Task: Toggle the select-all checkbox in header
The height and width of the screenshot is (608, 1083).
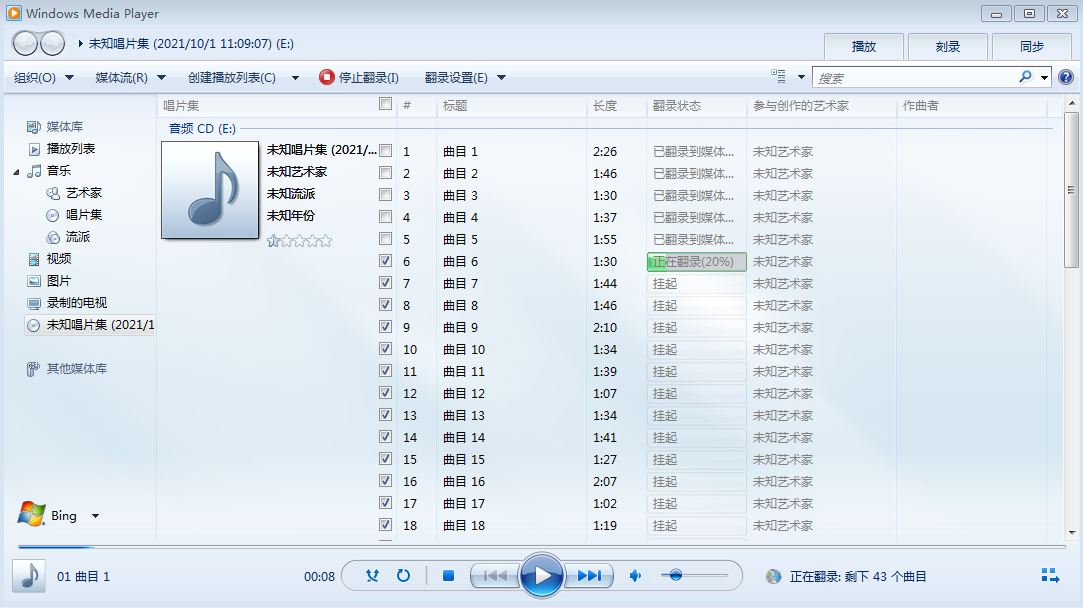Action: [x=385, y=104]
